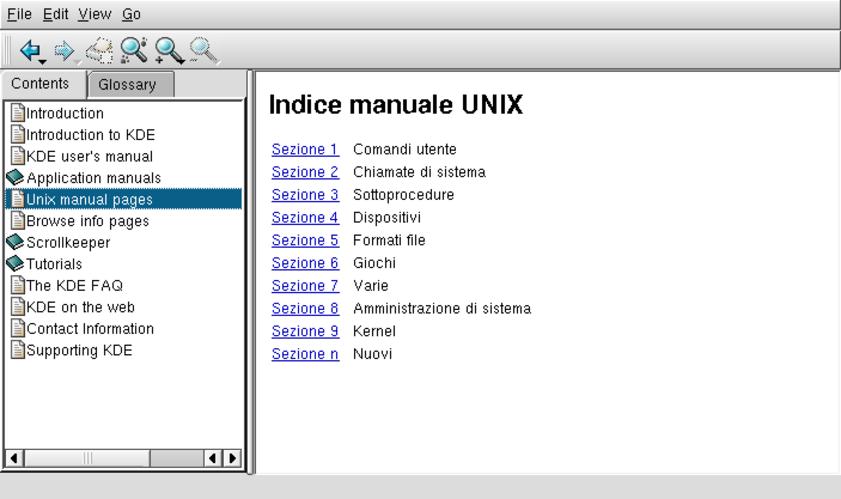Image resolution: width=841 pixels, height=499 pixels.
Task: Click the Find magnifier toolbar icon
Action: click(133, 49)
